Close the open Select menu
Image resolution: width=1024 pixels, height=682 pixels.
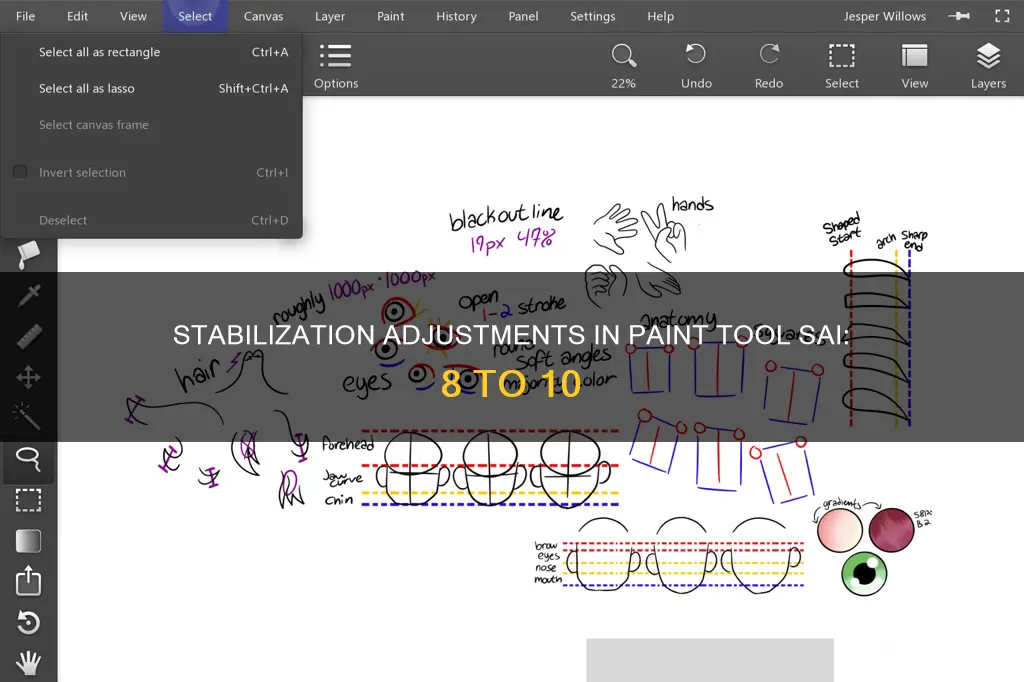(195, 16)
